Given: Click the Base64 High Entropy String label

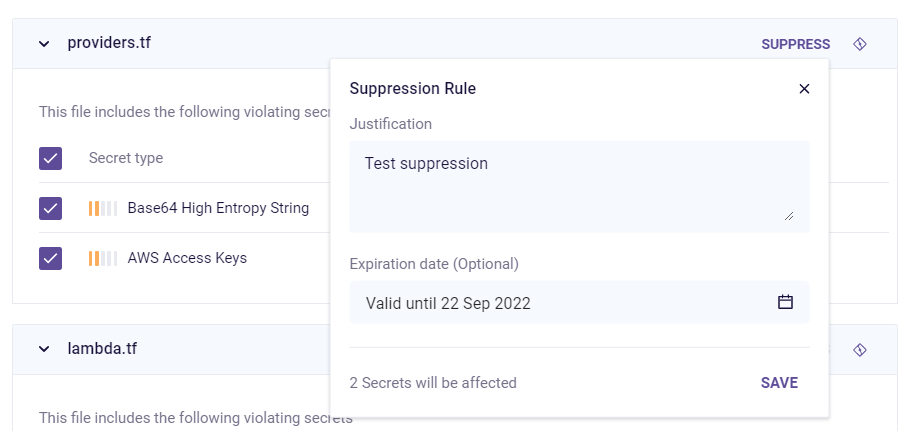Looking at the screenshot, I should tap(218, 208).
